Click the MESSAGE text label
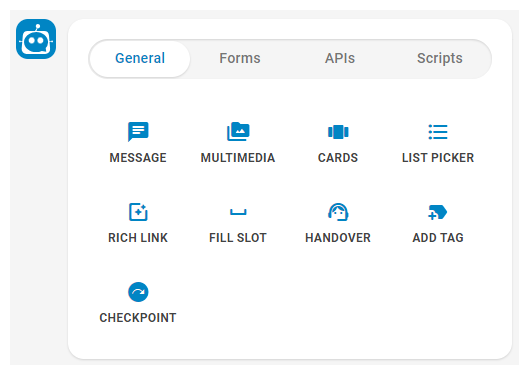 tap(138, 158)
